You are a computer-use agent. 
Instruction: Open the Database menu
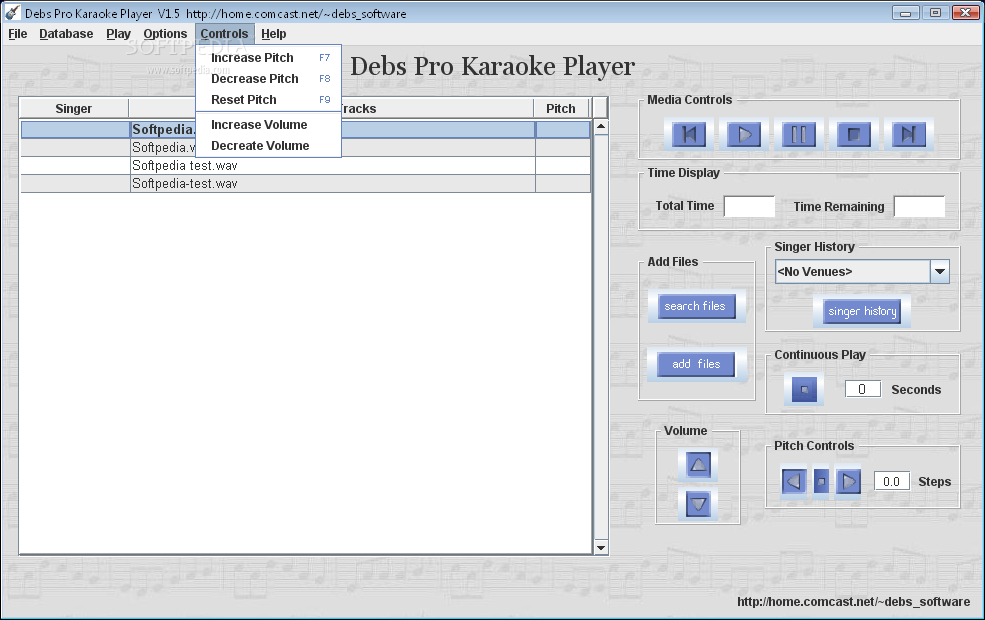(x=66, y=34)
